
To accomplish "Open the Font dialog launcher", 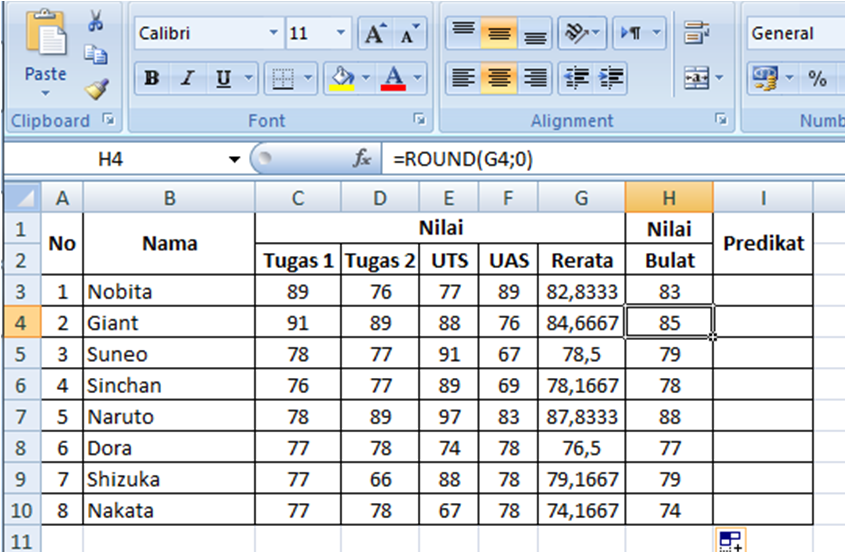I will (x=419, y=119).
